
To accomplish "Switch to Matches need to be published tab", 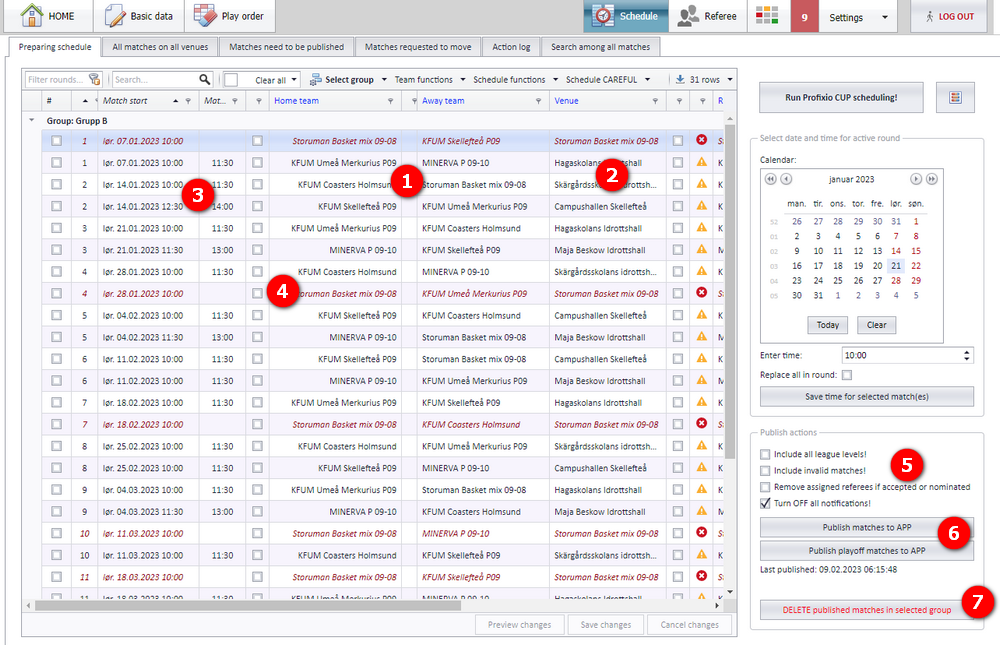I will pyautogui.click(x=286, y=47).
